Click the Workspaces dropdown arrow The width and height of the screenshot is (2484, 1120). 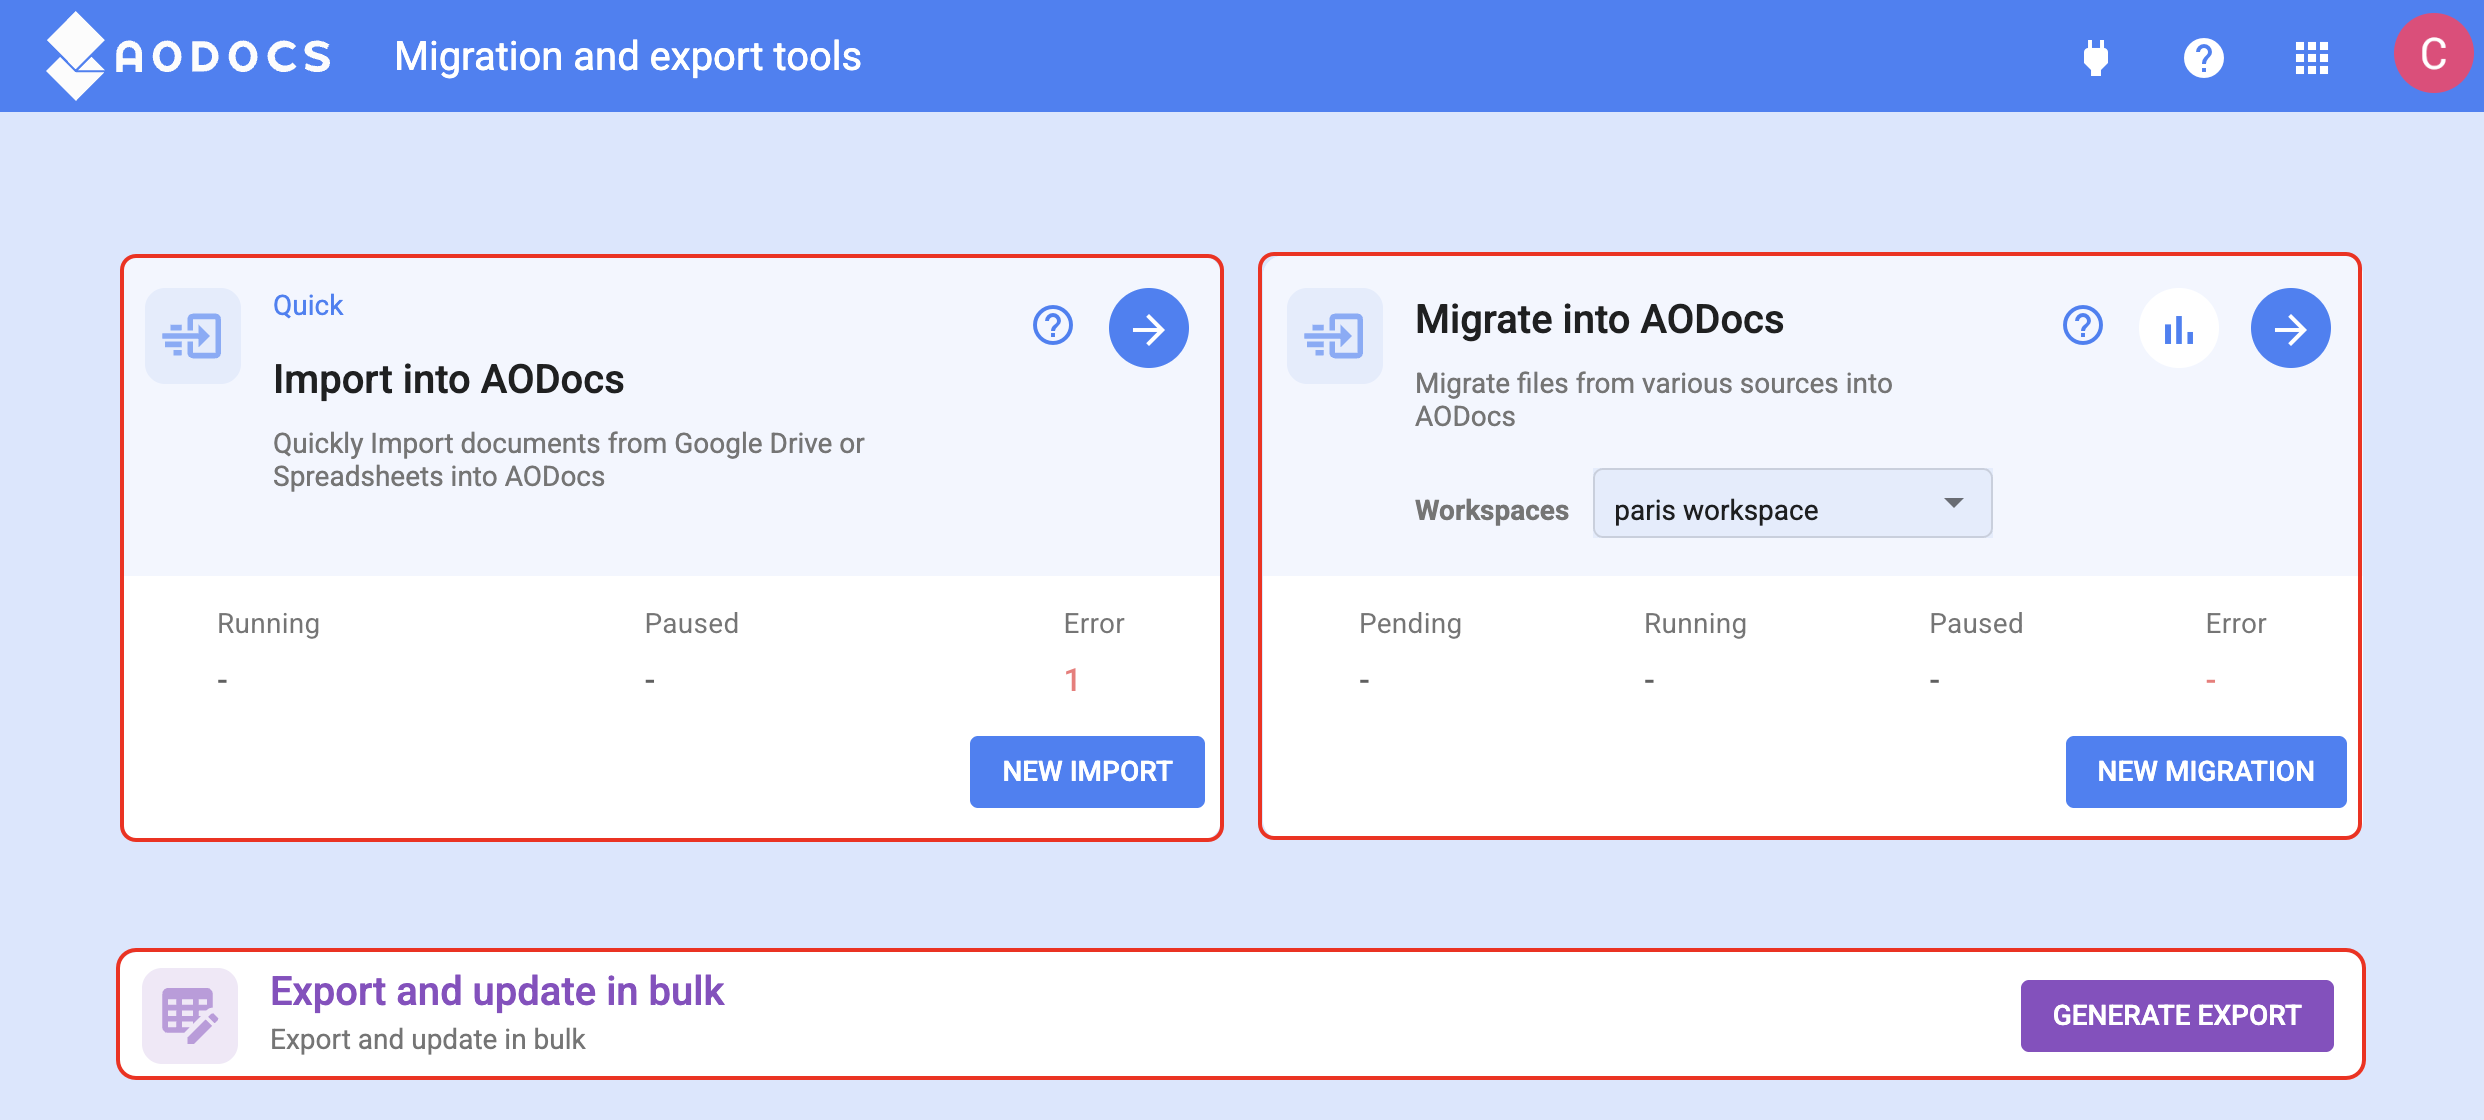(x=1954, y=503)
